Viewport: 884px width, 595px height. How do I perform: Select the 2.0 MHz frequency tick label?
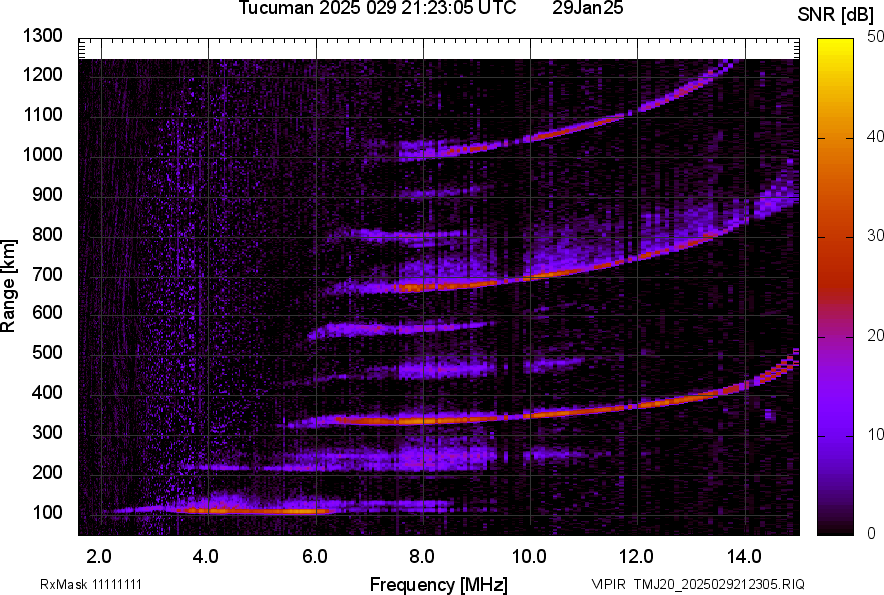click(x=99, y=556)
